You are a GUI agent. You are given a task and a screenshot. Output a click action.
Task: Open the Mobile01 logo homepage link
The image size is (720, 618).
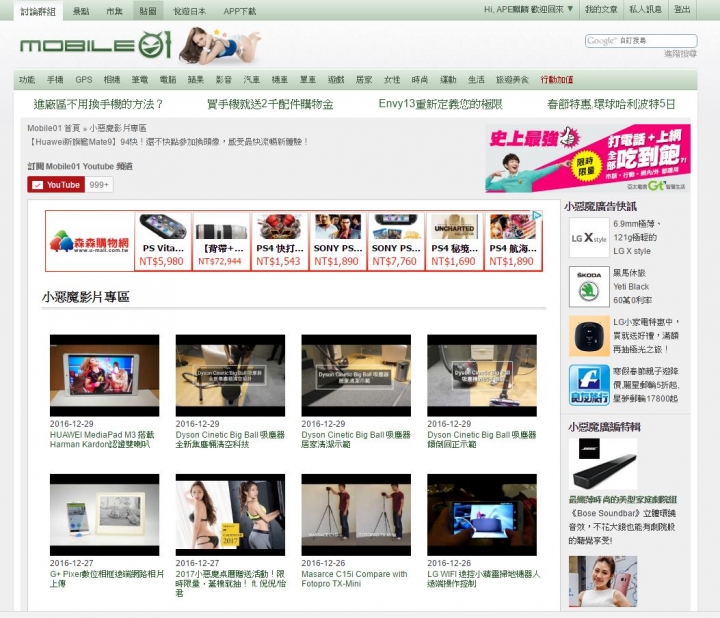pyautogui.click(x=95, y=45)
